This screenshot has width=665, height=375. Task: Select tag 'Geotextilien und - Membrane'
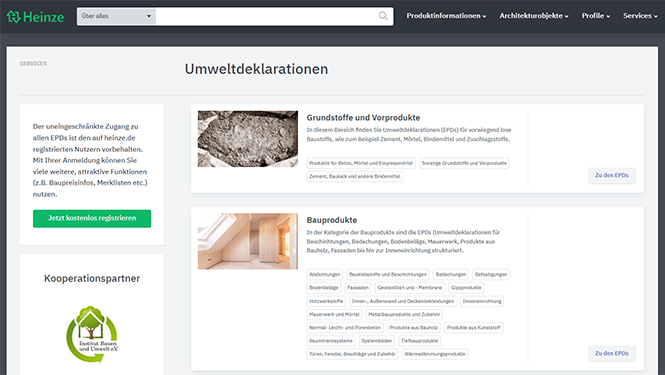pyautogui.click(x=410, y=288)
